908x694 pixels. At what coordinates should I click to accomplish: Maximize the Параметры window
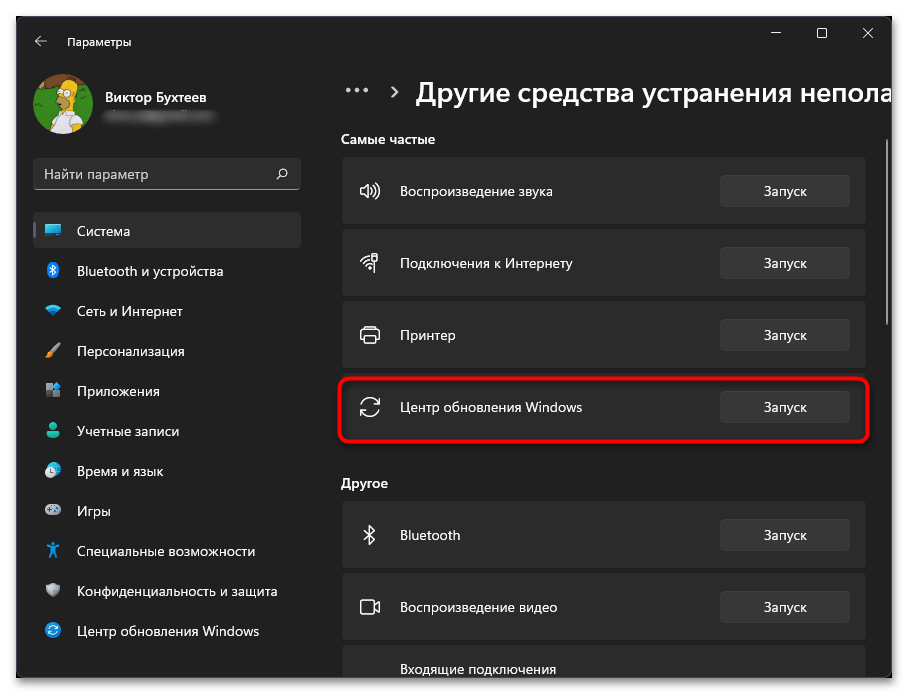tap(822, 33)
